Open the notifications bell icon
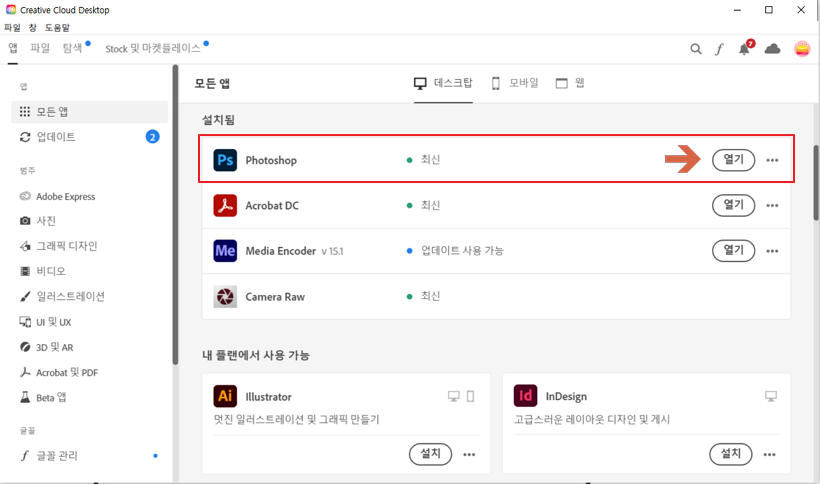 (745, 49)
